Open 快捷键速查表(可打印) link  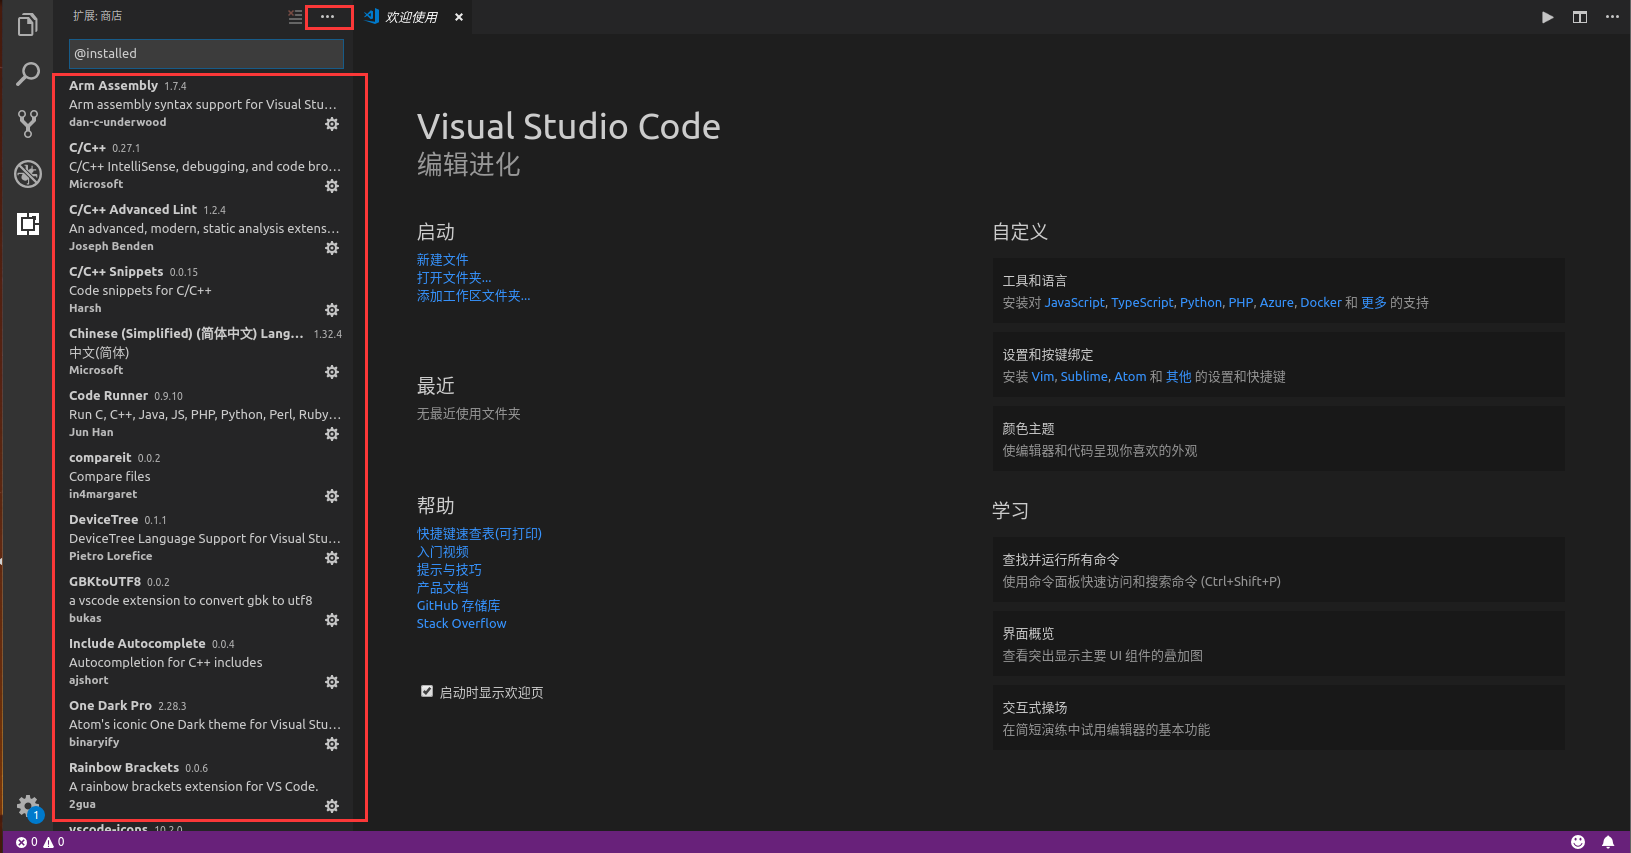pyautogui.click(x=479, y=534)
